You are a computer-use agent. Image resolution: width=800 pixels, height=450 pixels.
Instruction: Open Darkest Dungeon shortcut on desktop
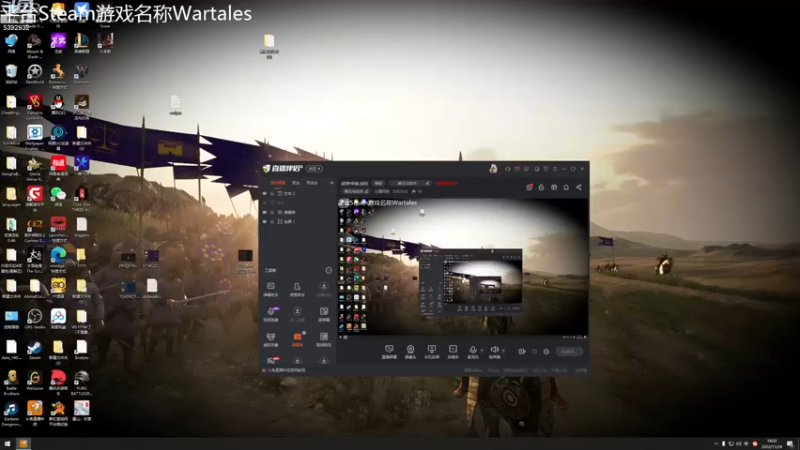pyautogui.click(x=11, y=413)
